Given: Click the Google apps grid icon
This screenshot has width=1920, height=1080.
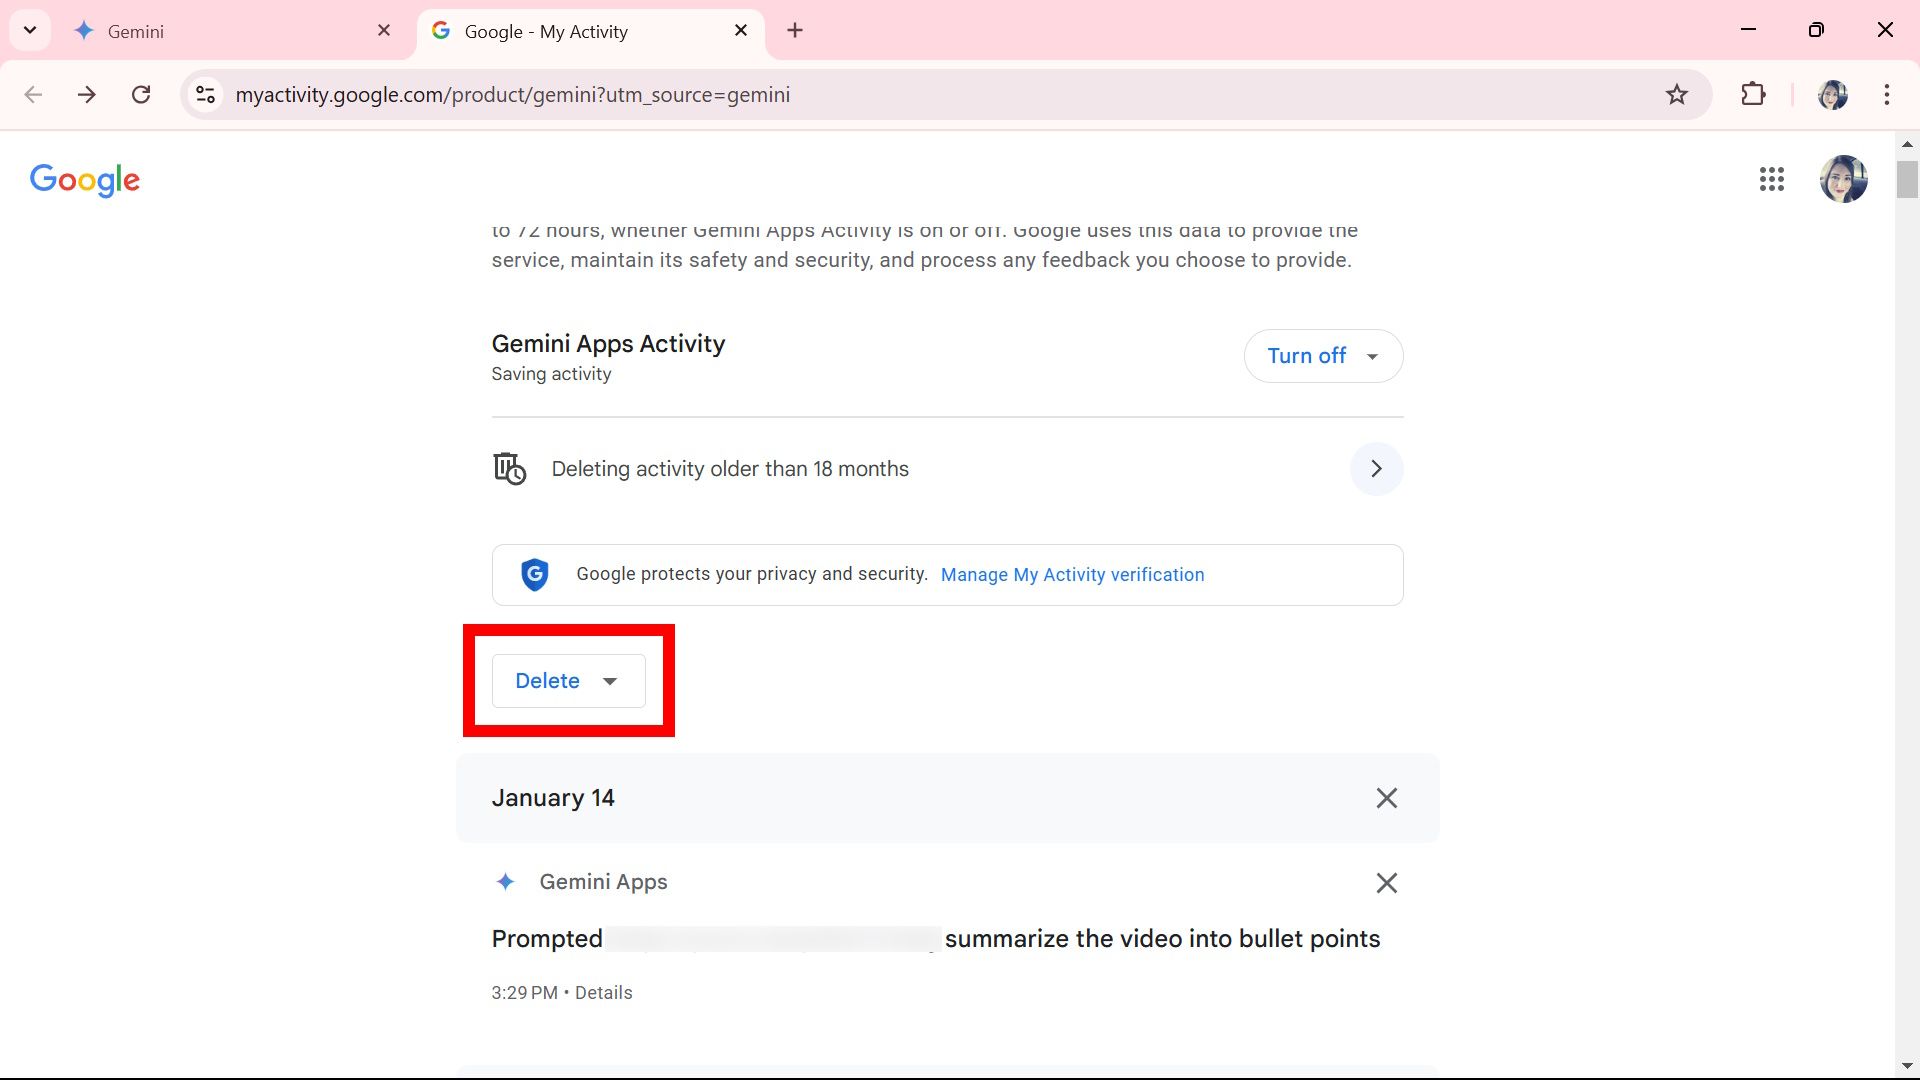Looking at the screenshot, I should pyautogui.click(x=1772, y=178).
